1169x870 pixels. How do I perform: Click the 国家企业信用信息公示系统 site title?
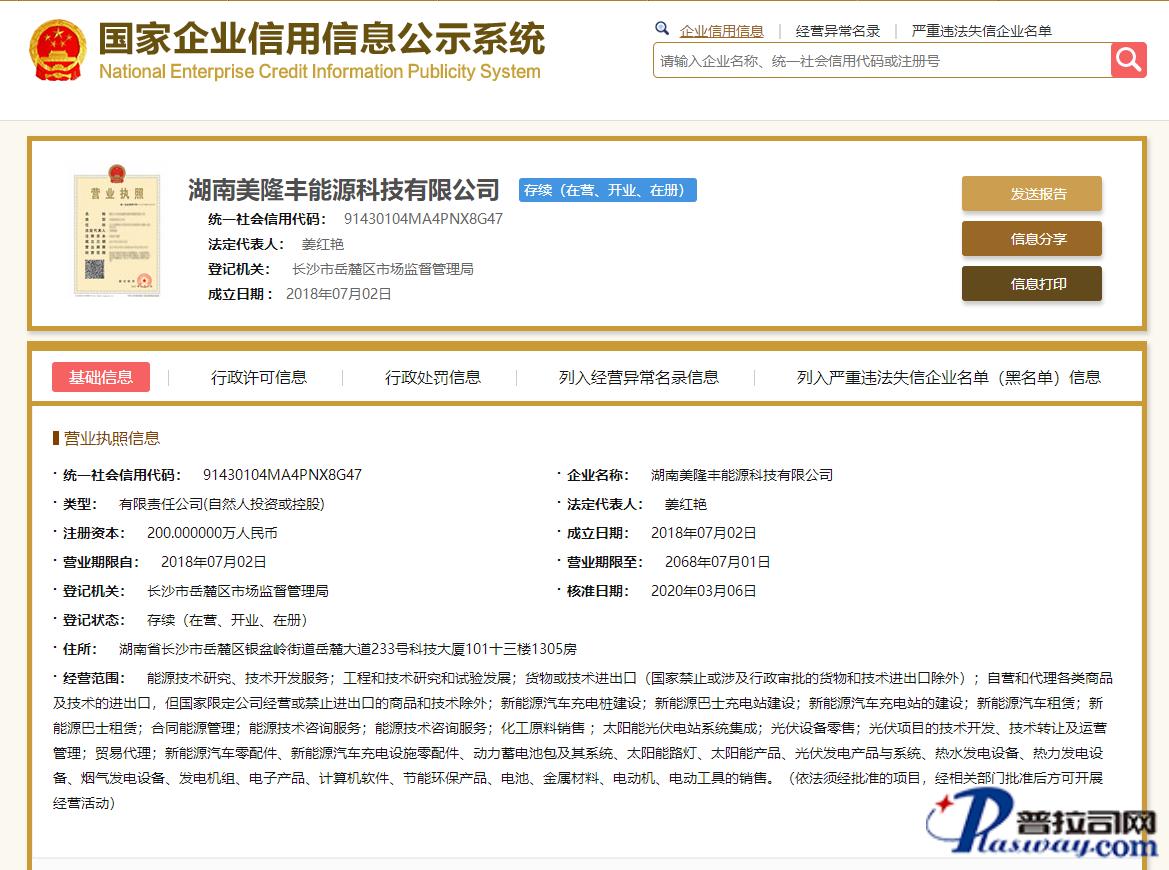pos(321,40)
